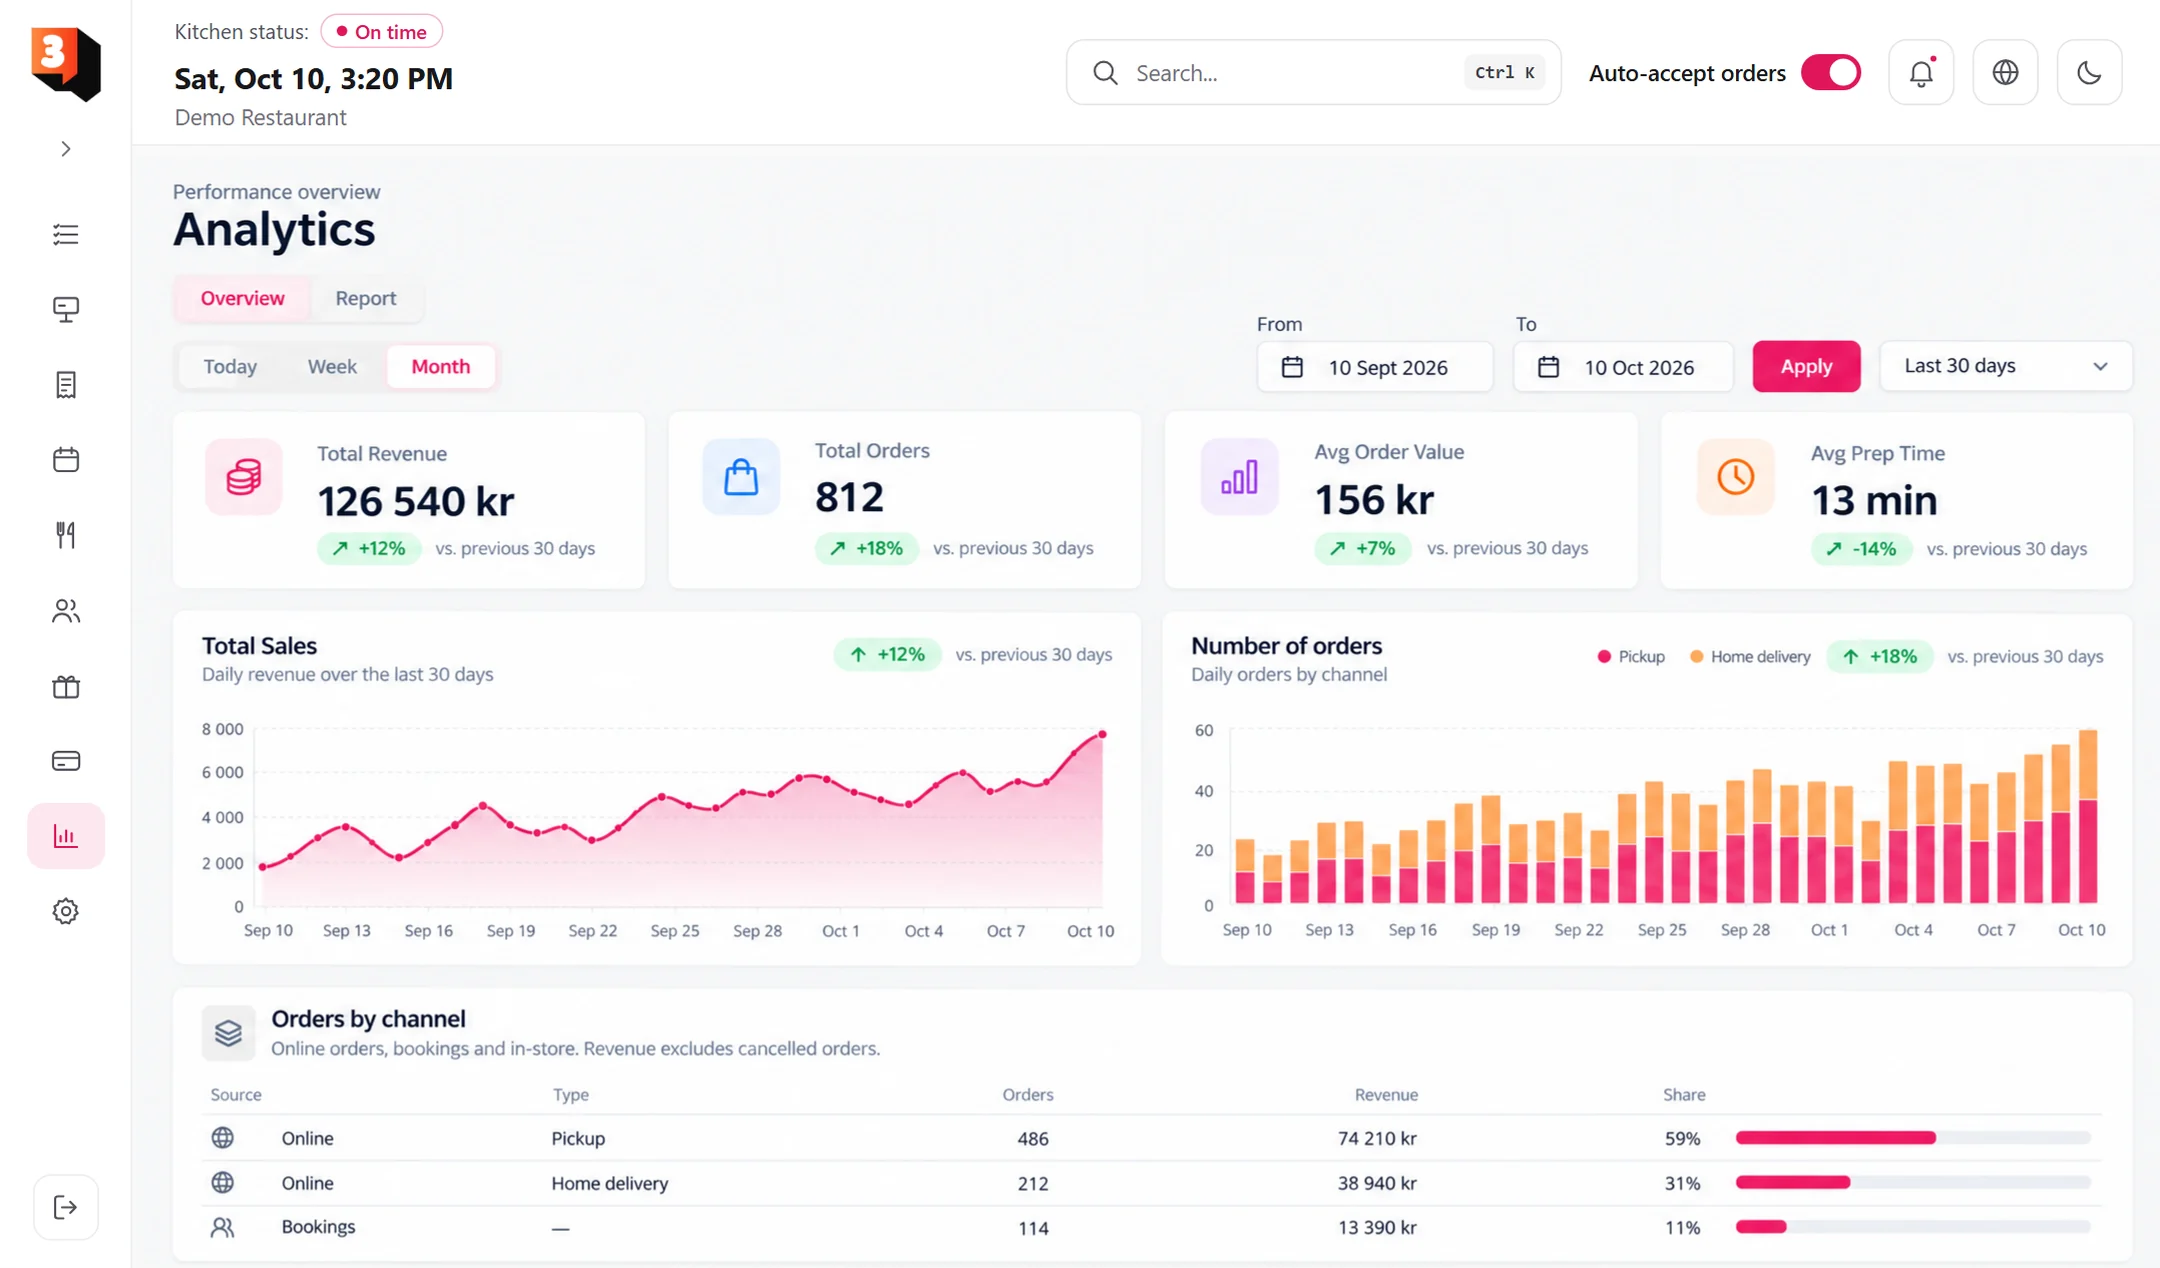
Task: Switch to dark mode with moon icon
Action: [2089, 73]
